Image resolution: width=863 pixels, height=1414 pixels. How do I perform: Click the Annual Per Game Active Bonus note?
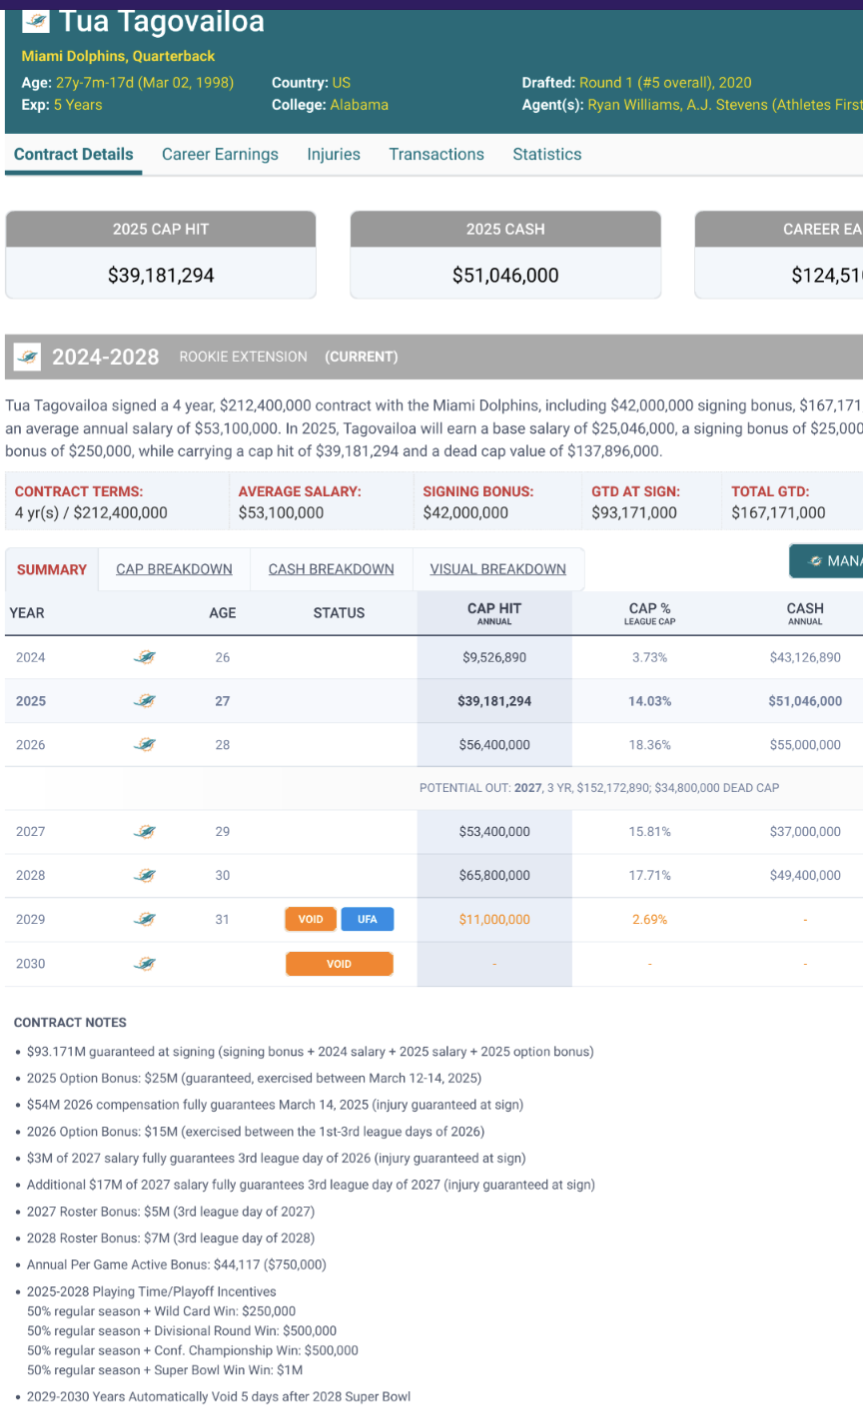coord(176,1264)
